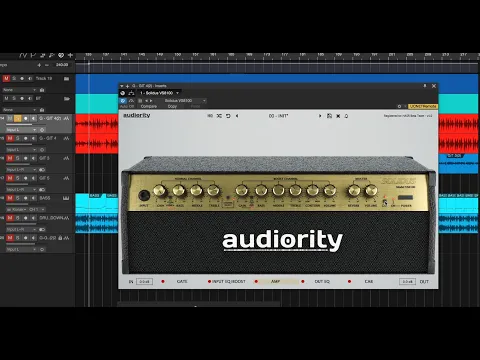Click the minus icon beside the tempo value
Image resolution: width=480 pixels, height=360 pixels.
pos(47,65)
